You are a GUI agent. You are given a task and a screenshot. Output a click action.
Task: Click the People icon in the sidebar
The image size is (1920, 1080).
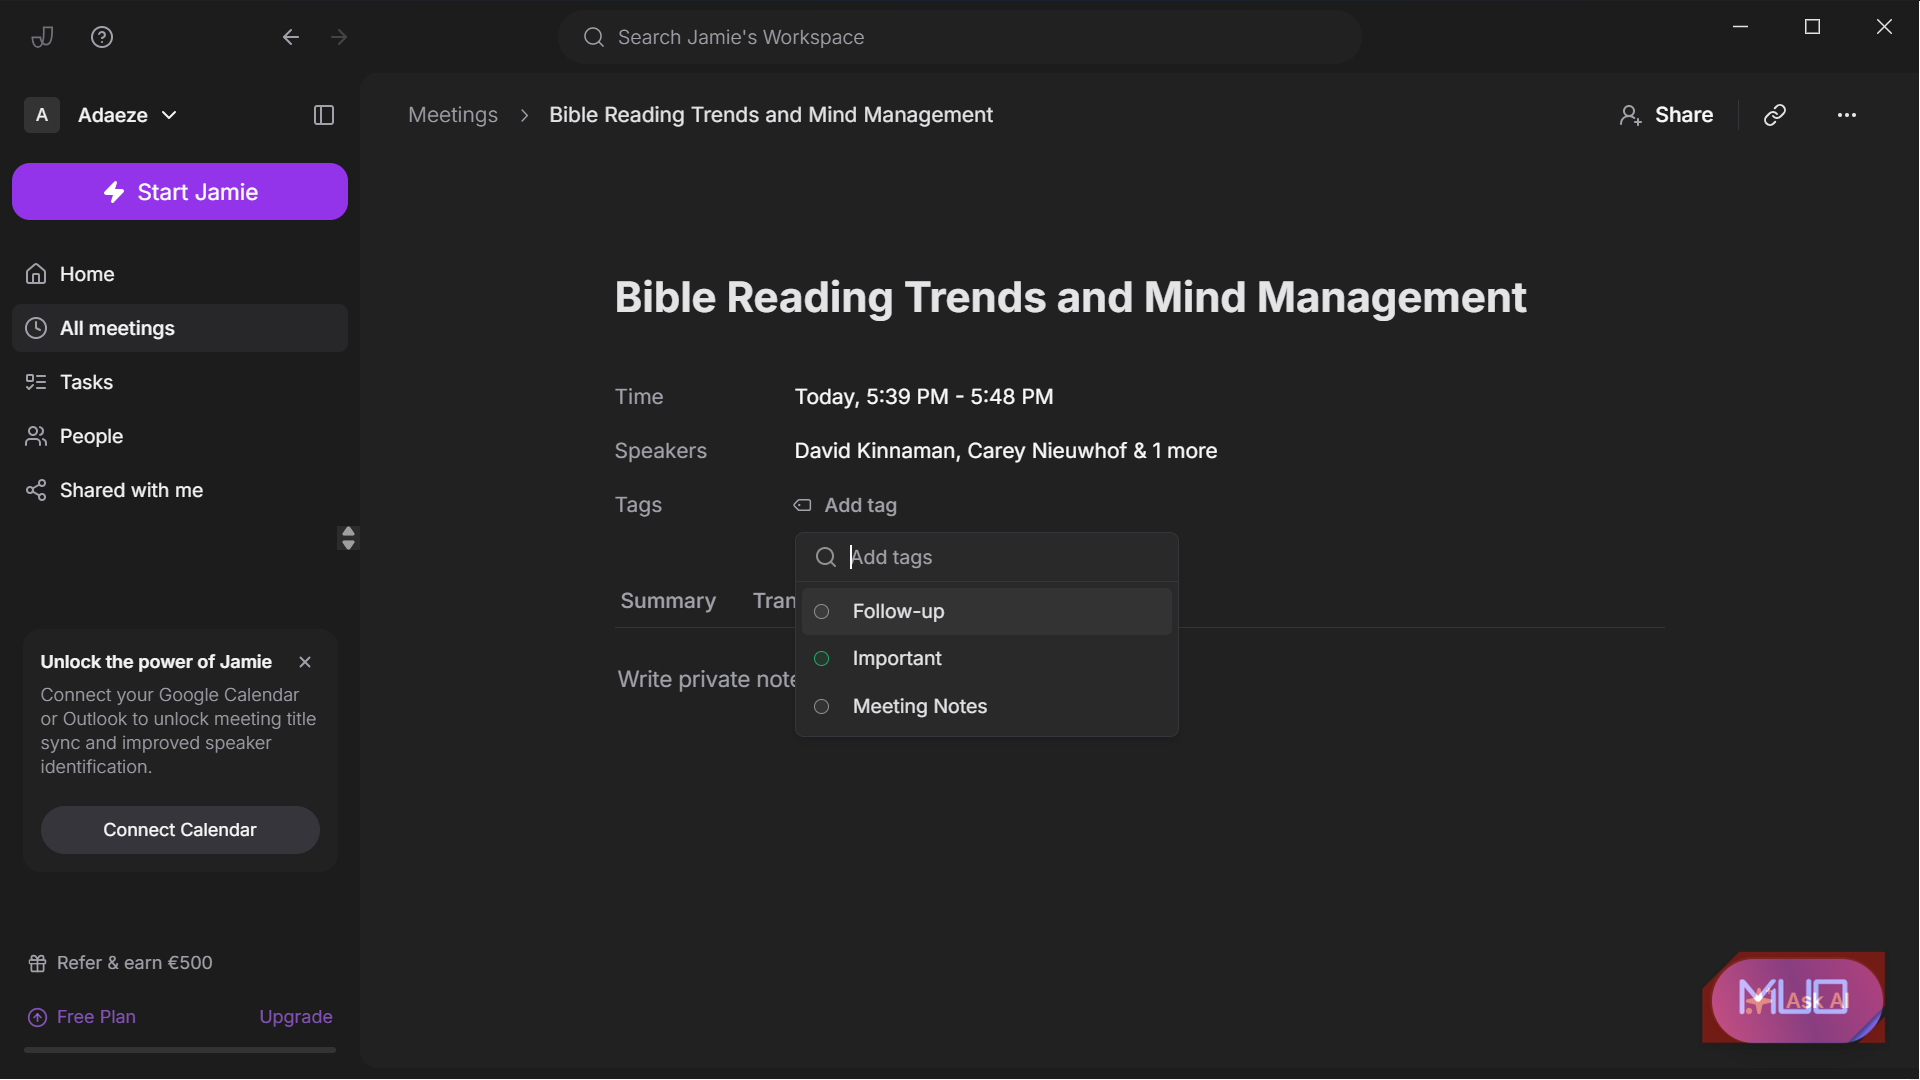36,436
